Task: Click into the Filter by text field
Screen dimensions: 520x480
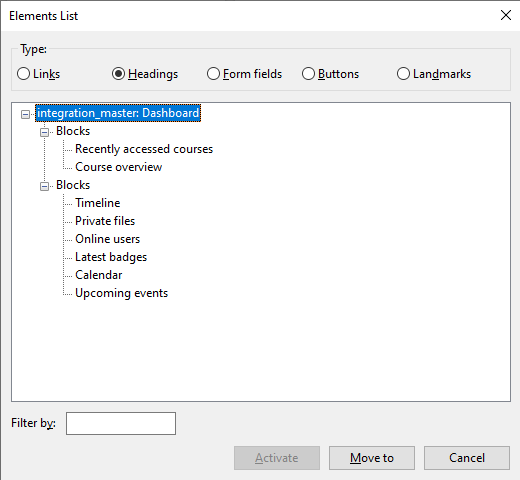Action: 121,423
